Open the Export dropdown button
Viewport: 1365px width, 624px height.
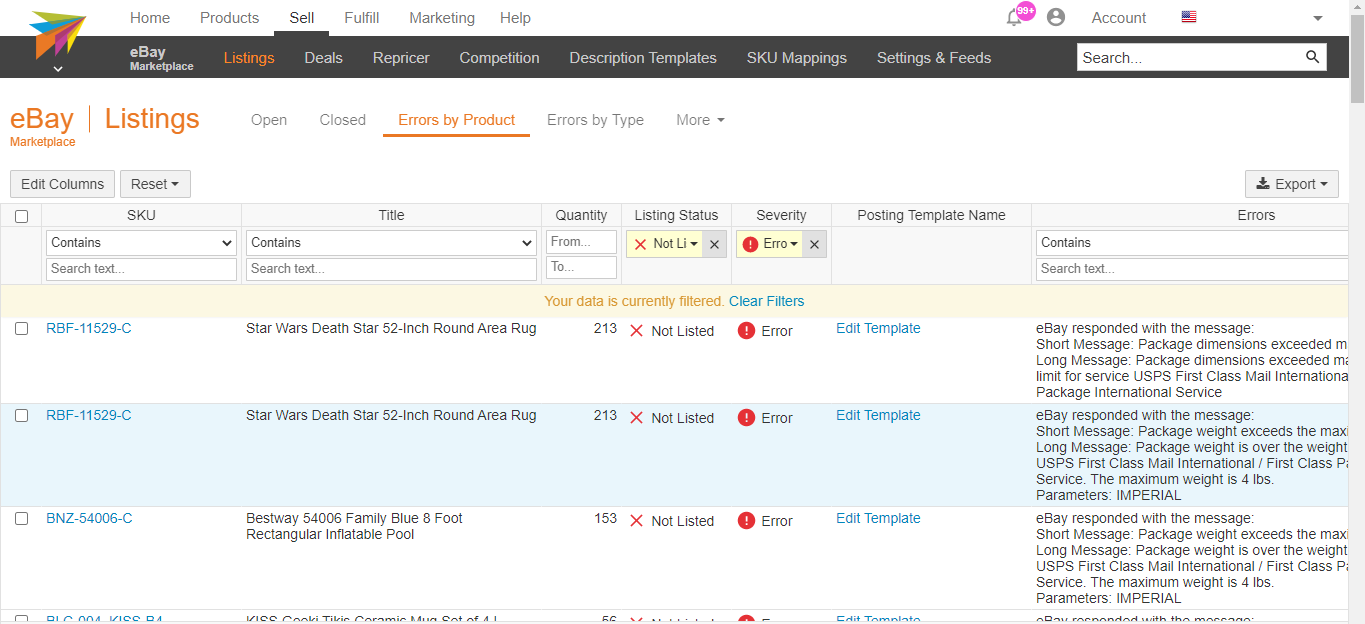pos(1292,184)
